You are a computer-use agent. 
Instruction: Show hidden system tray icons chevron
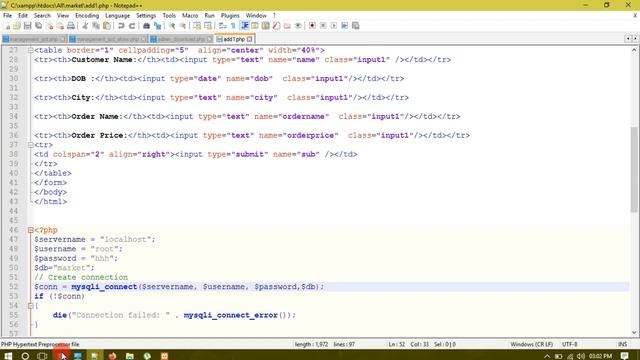547,356
